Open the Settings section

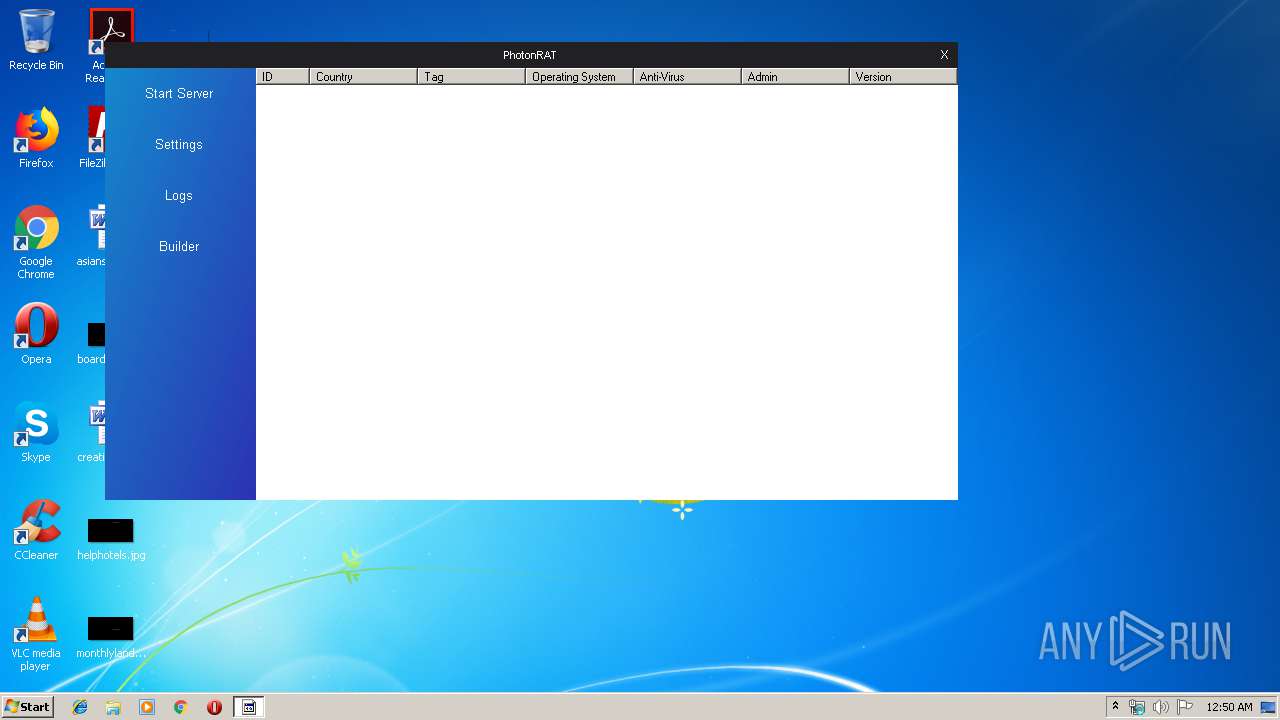click(179, 144)
